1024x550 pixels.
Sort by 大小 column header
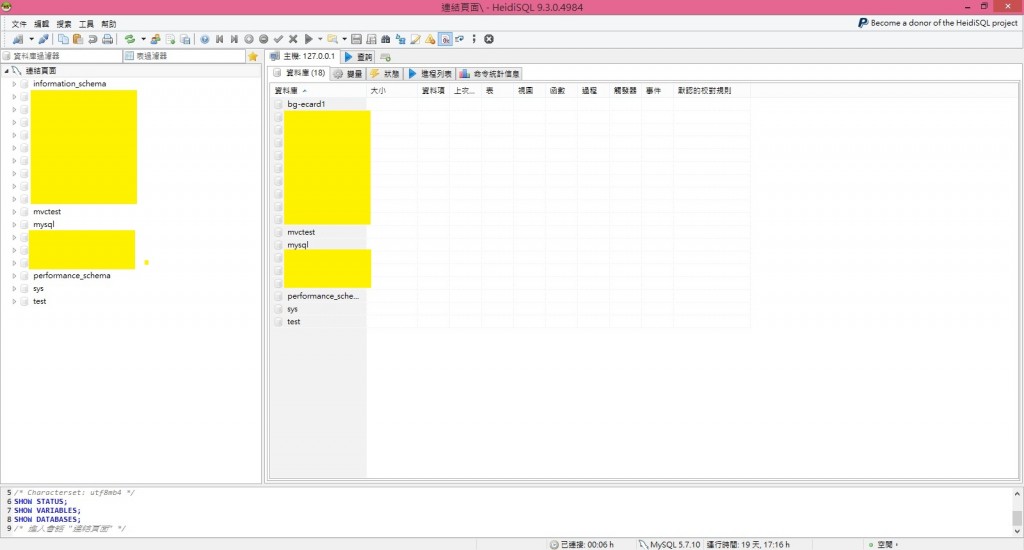tap(392, 91)
